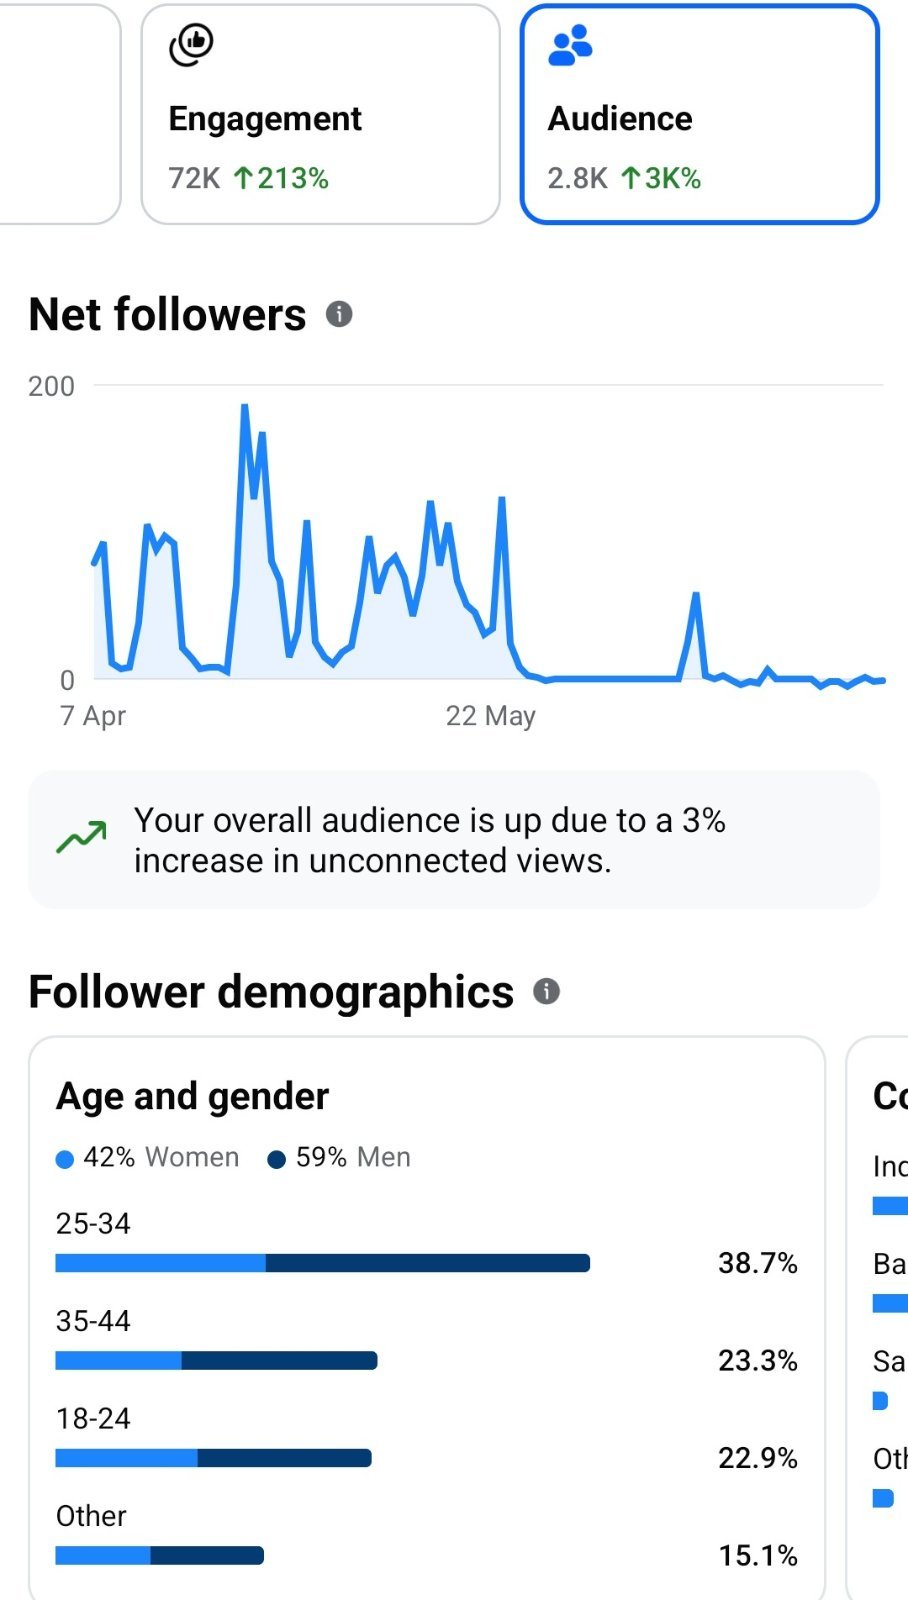
Task: Tap the Other age group bar
Action: pos(160,1555)
